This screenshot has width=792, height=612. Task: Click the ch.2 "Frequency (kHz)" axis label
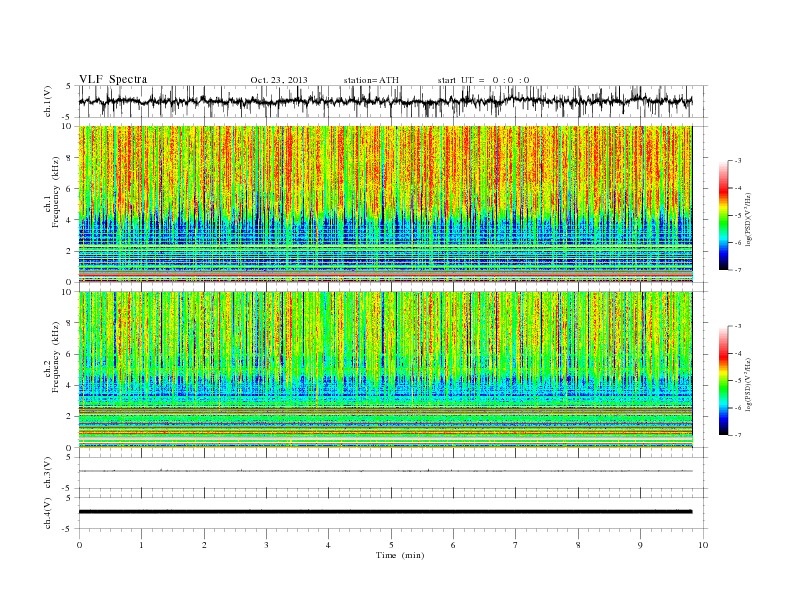[x=56, y=356]
